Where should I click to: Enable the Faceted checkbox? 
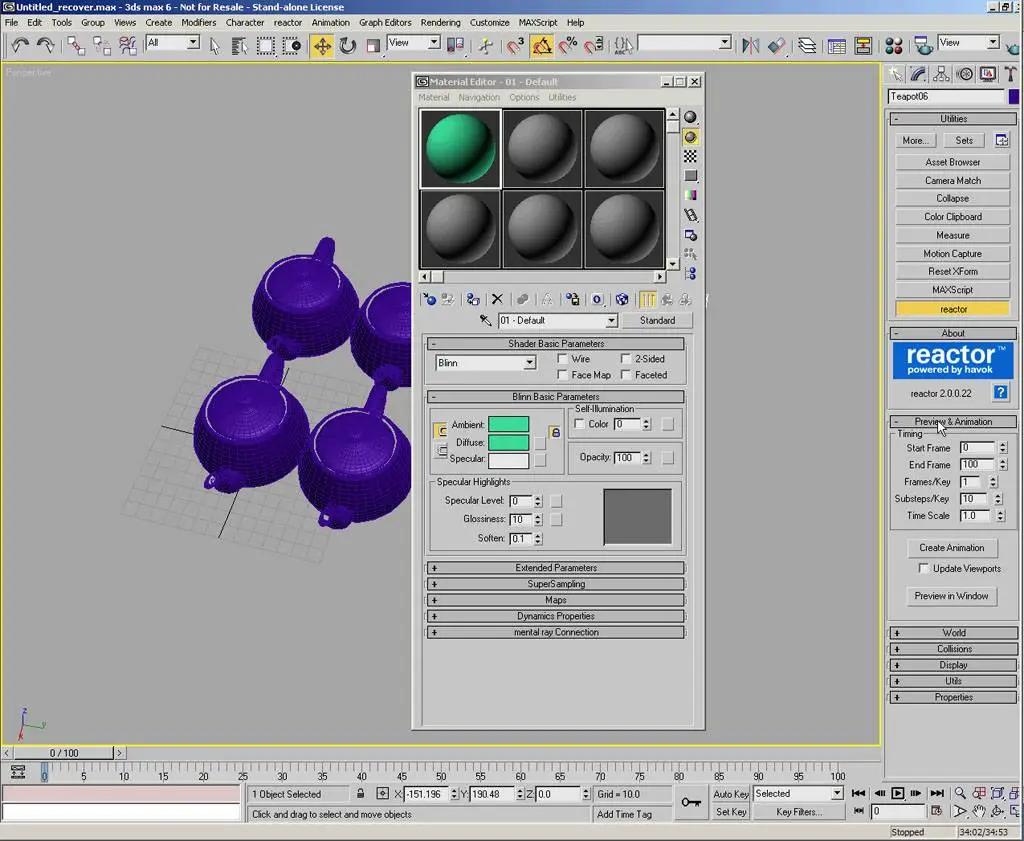[626, 375]
